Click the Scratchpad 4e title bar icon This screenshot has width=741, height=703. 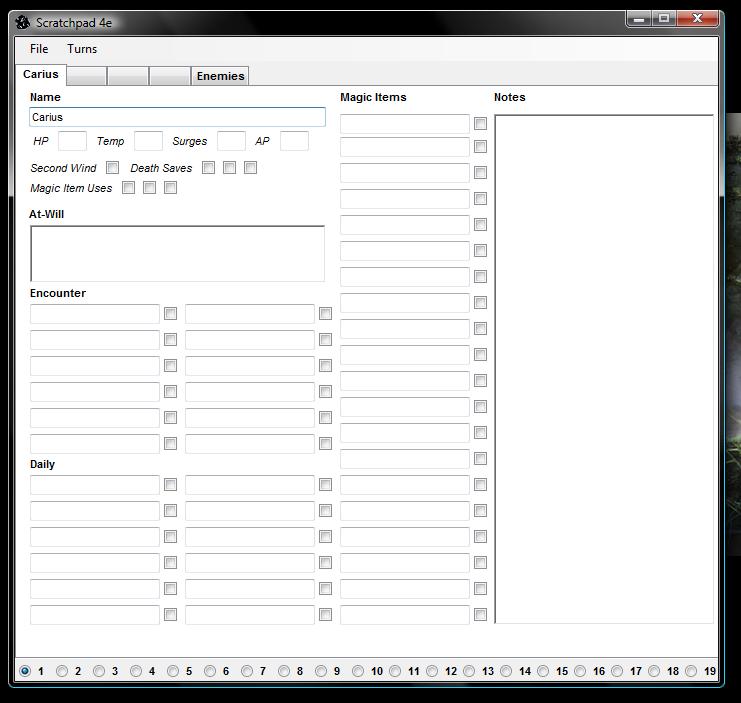click(x=24, y=22)
